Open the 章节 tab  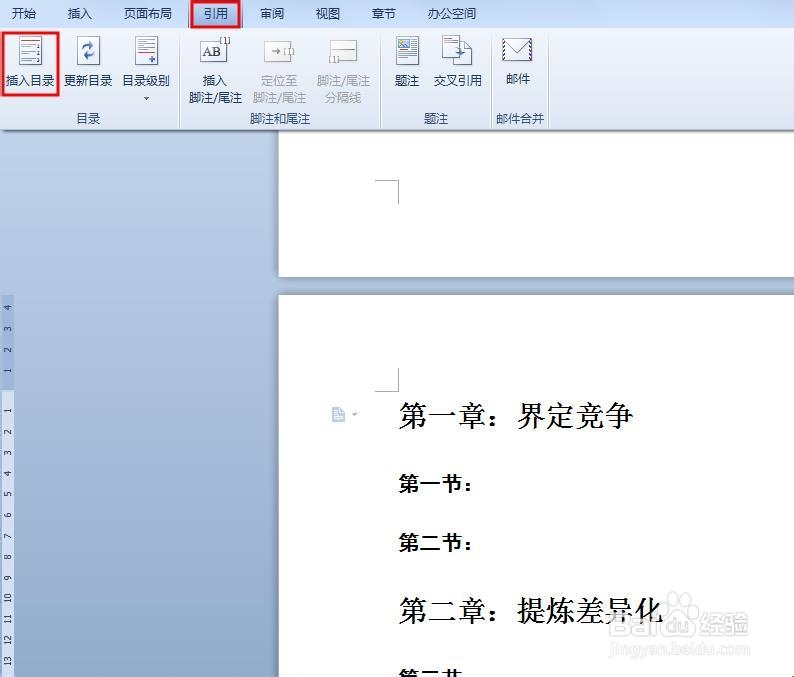383,14
